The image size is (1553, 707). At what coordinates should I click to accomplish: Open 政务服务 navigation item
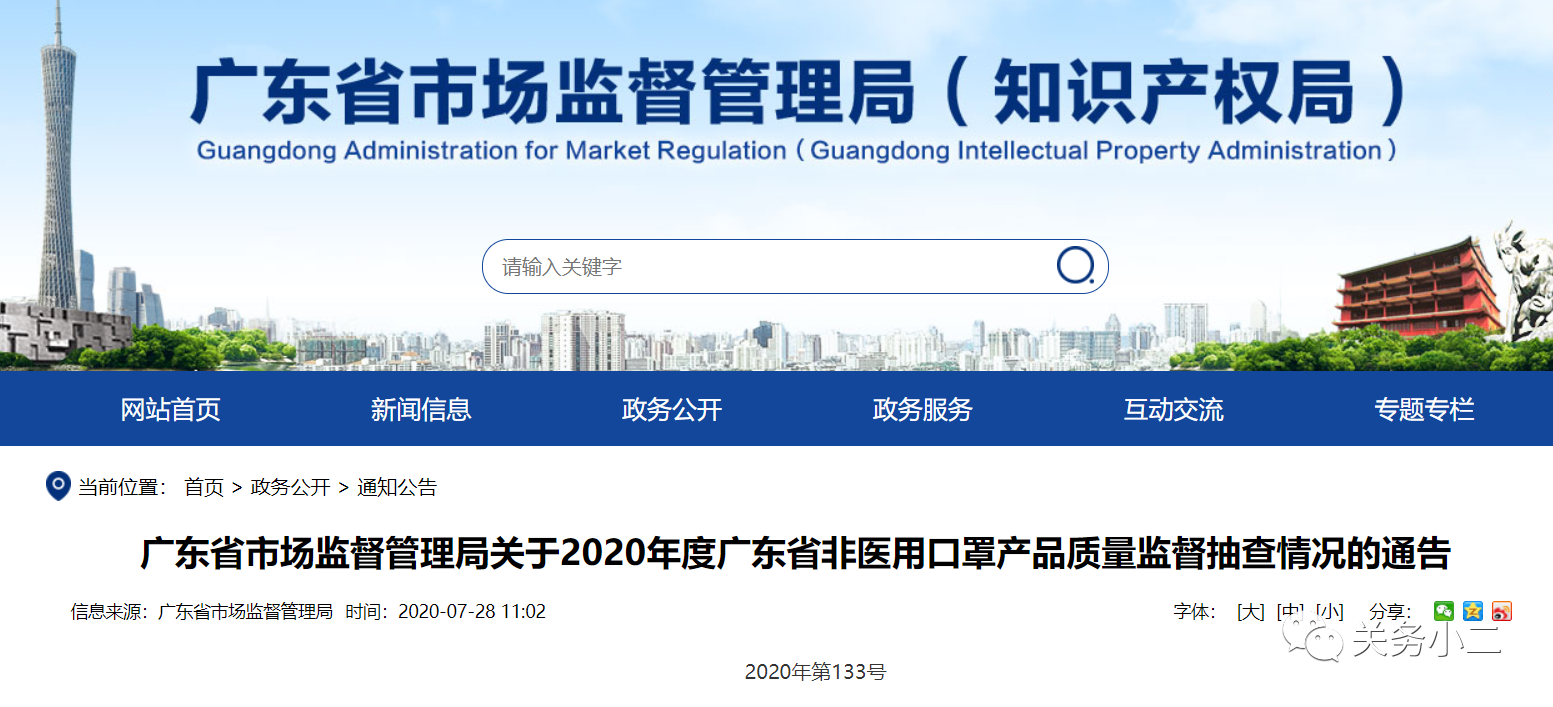coord(923,409)
